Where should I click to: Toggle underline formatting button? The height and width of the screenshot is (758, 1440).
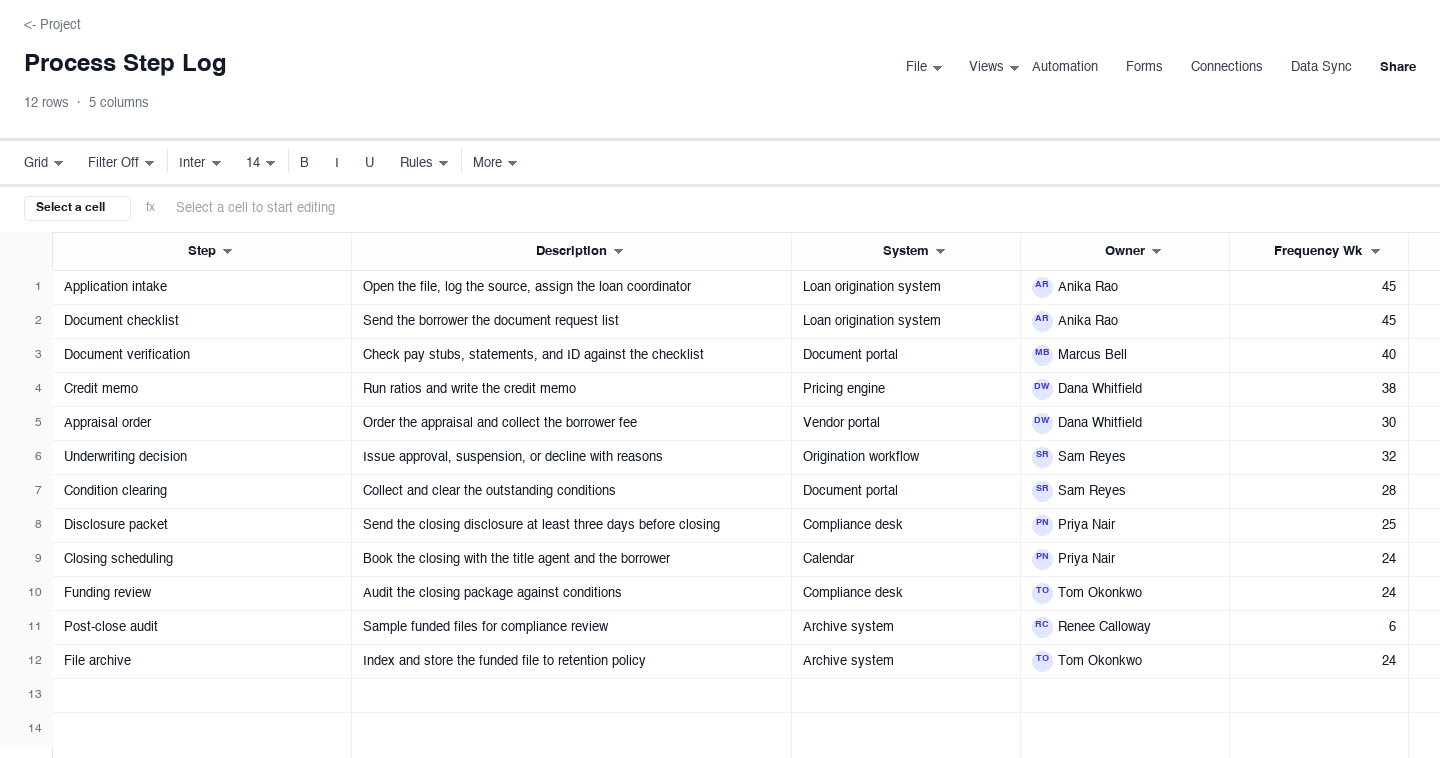(369, 162)
